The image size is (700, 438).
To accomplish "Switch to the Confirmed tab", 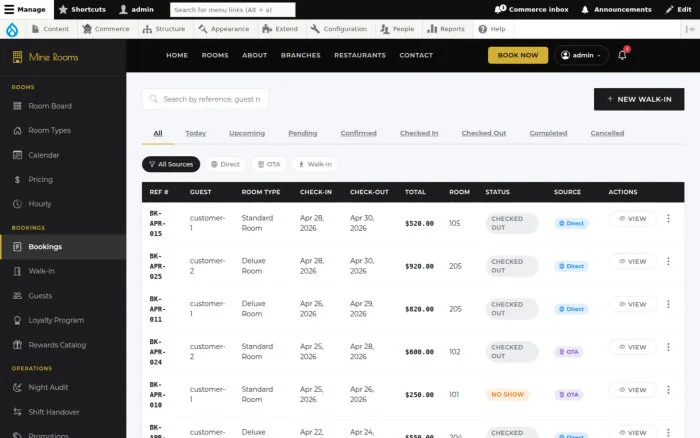I will tap(358, 133).
